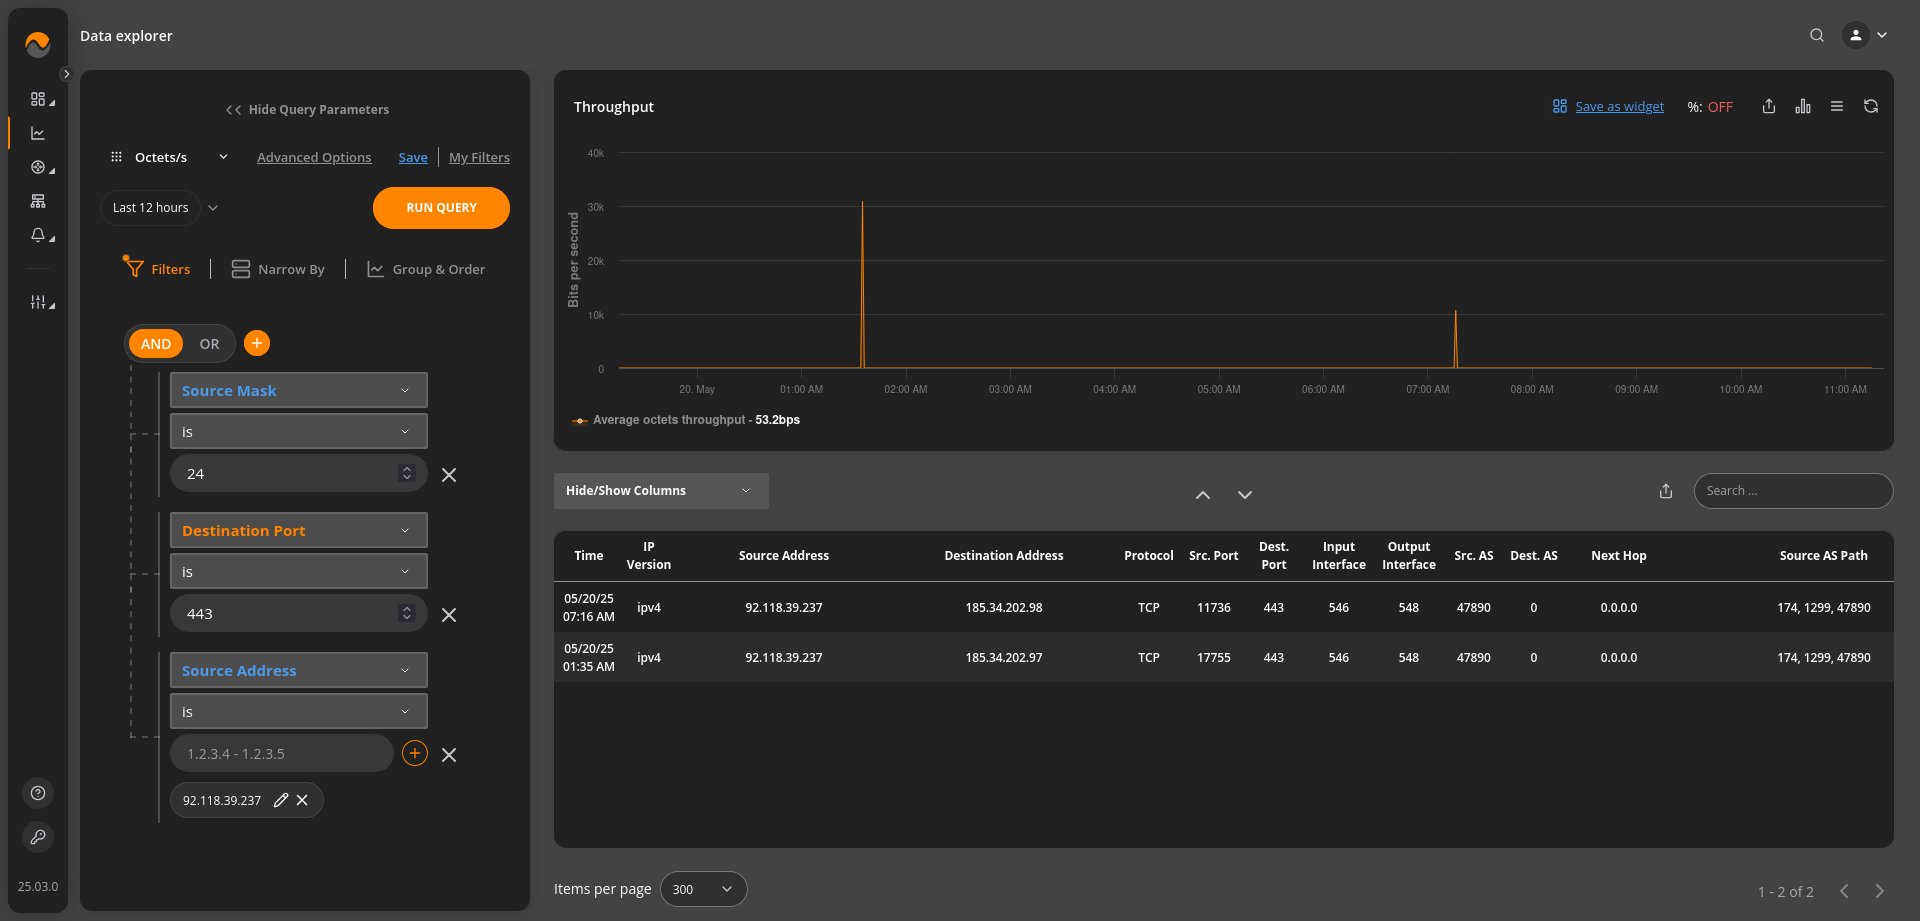Switch filter logic to OR

click(x=209, y=344)
